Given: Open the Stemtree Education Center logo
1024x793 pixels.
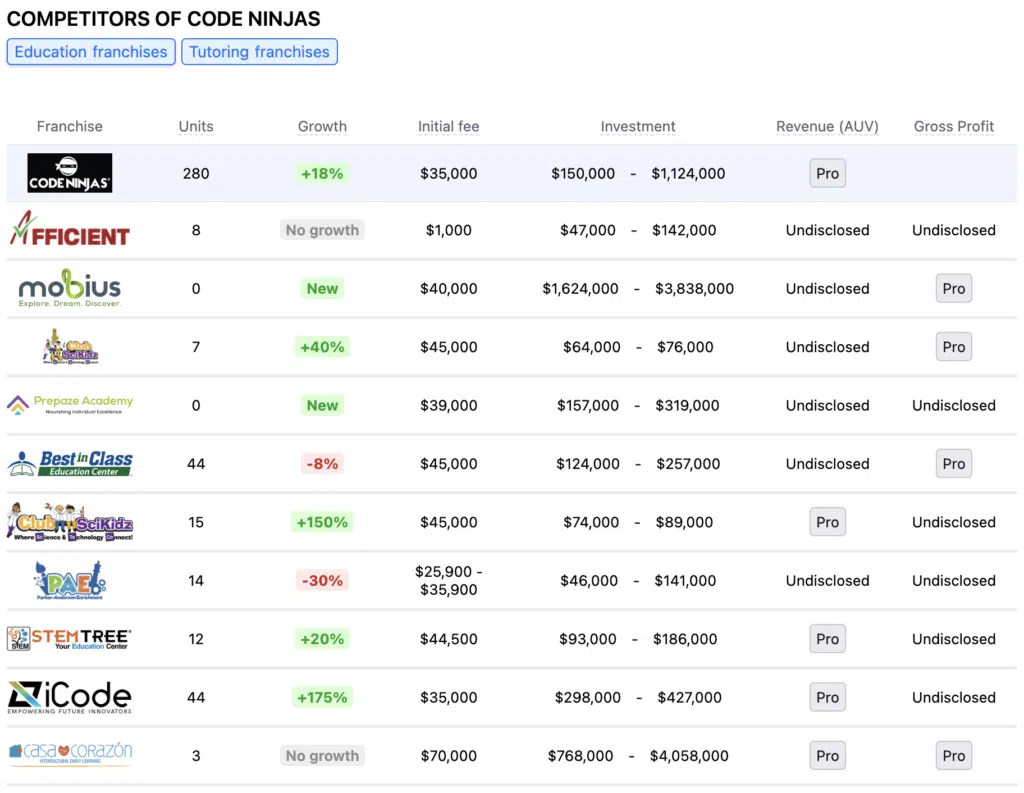Looking at the screenshot, I should point(69,639).
